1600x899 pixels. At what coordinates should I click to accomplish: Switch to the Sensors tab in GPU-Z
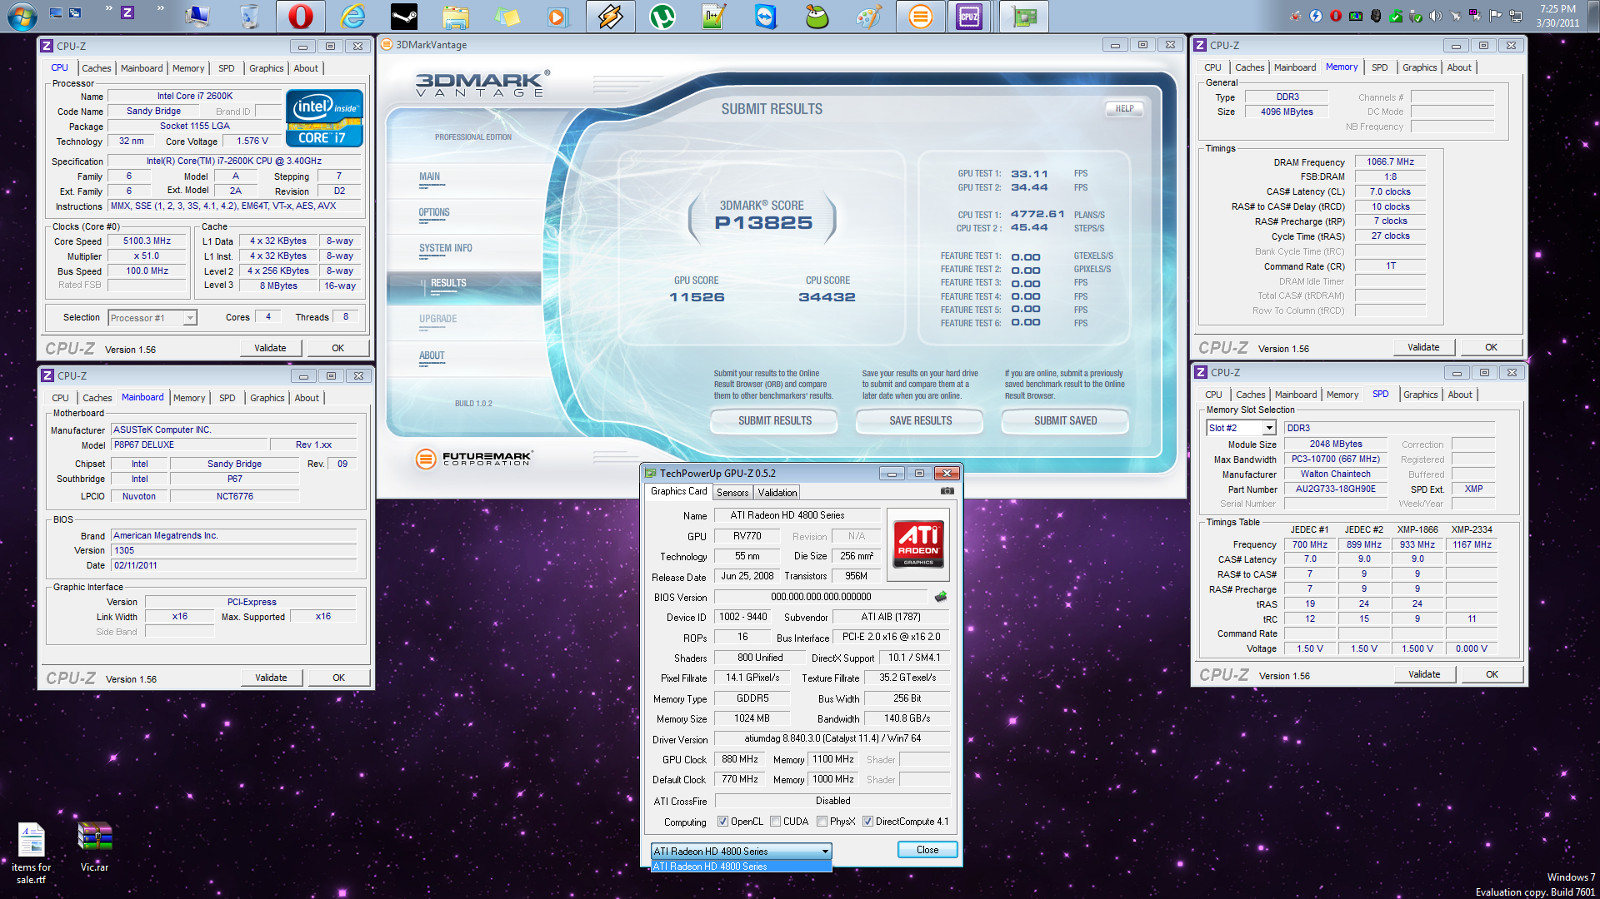(732, 492)
